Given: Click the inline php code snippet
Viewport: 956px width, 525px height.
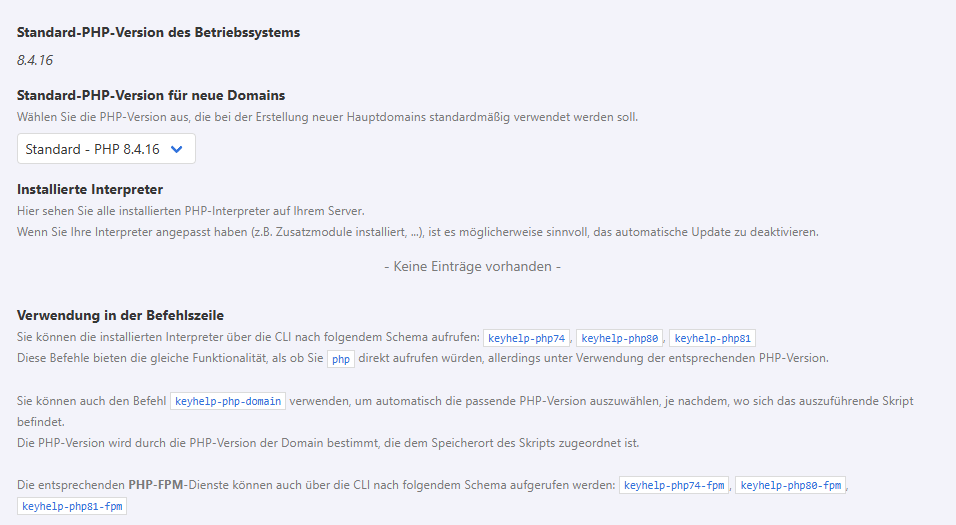Looking at the screenshot, I should click(341, 358).
